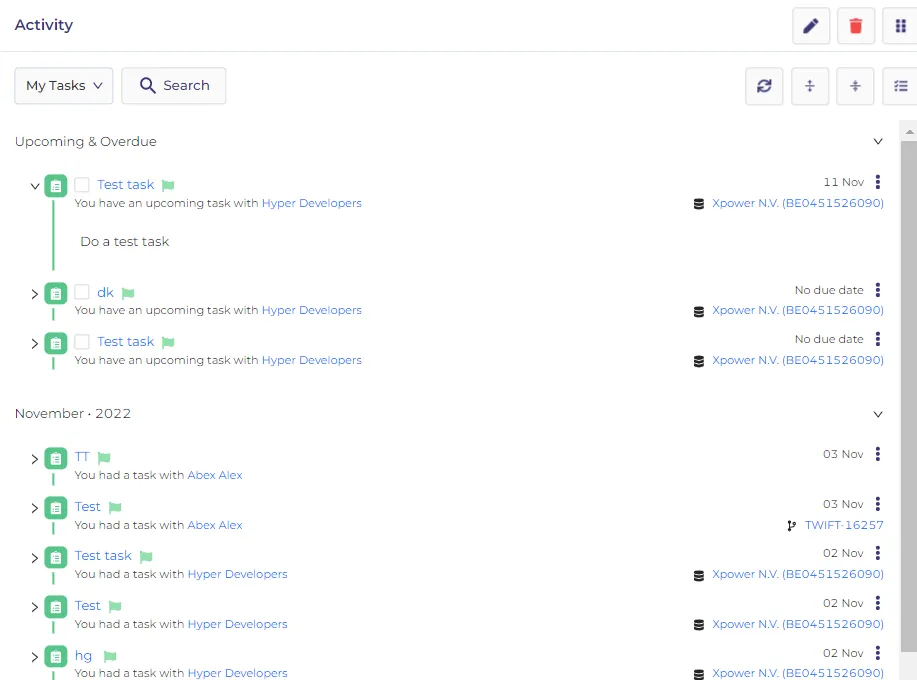
Task: Click the checklist icon in the toolbar
Action: (x=900, y=86)
